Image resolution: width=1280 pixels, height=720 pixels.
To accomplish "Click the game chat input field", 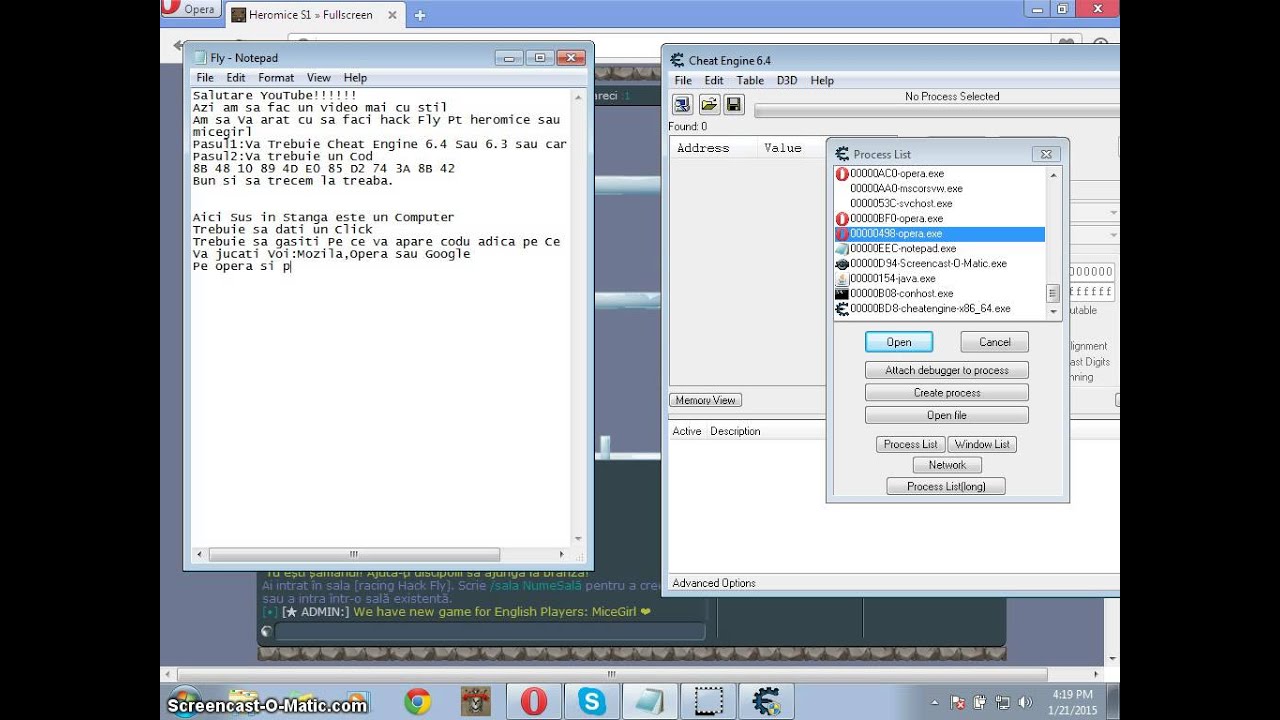I will coord(490,632).
